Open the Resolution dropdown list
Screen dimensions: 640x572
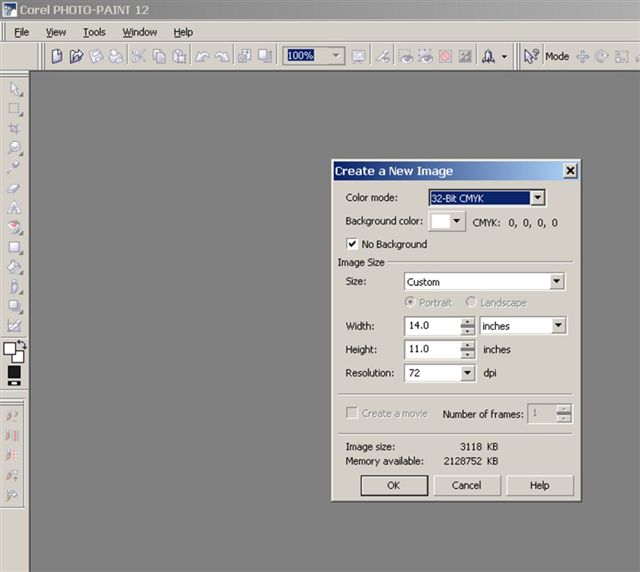tap(467, 373)
